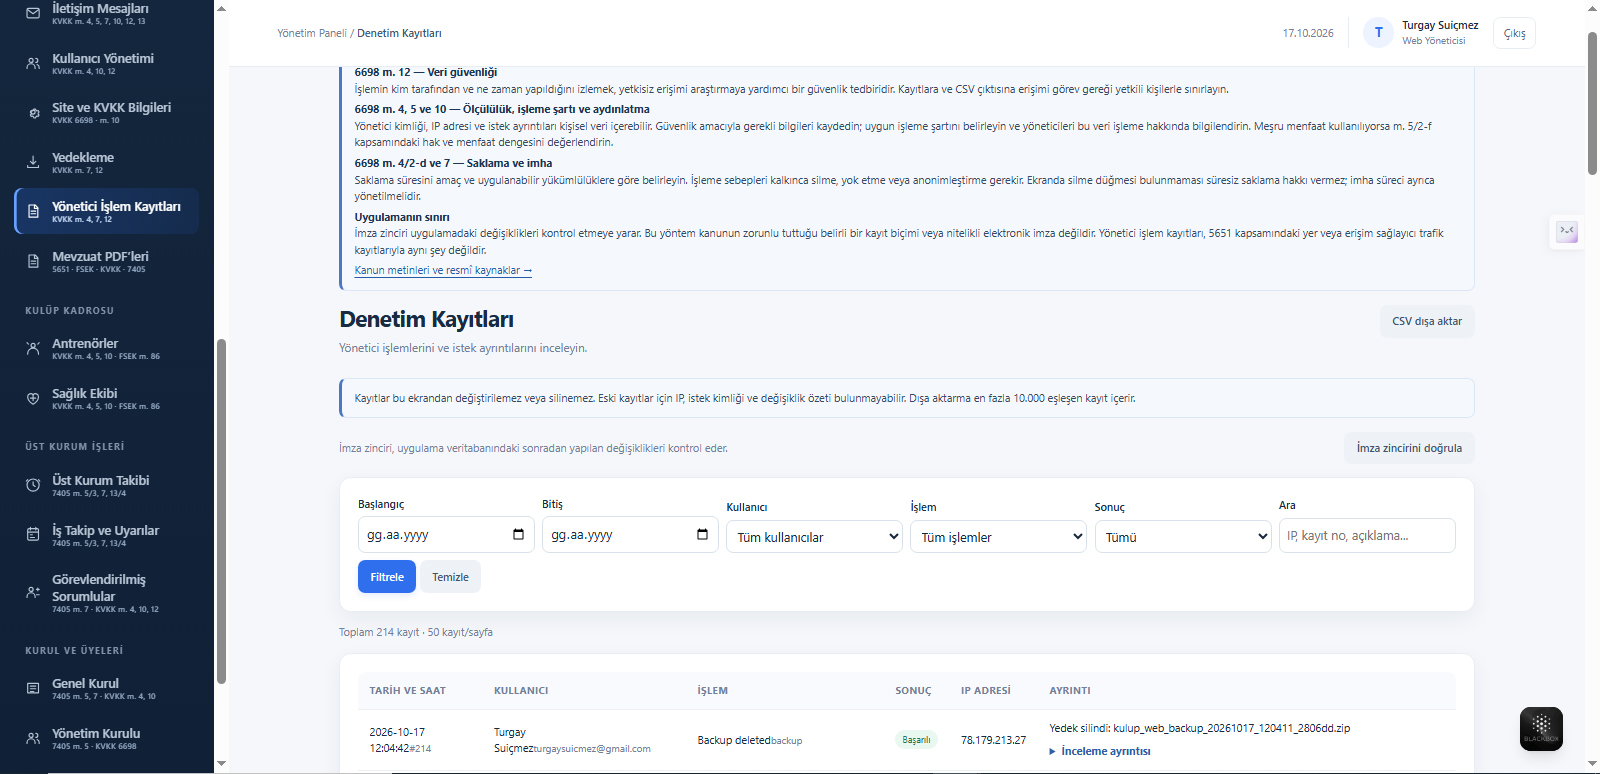Click the sidebar vertical scrollbar thumb

click(221, 510)
